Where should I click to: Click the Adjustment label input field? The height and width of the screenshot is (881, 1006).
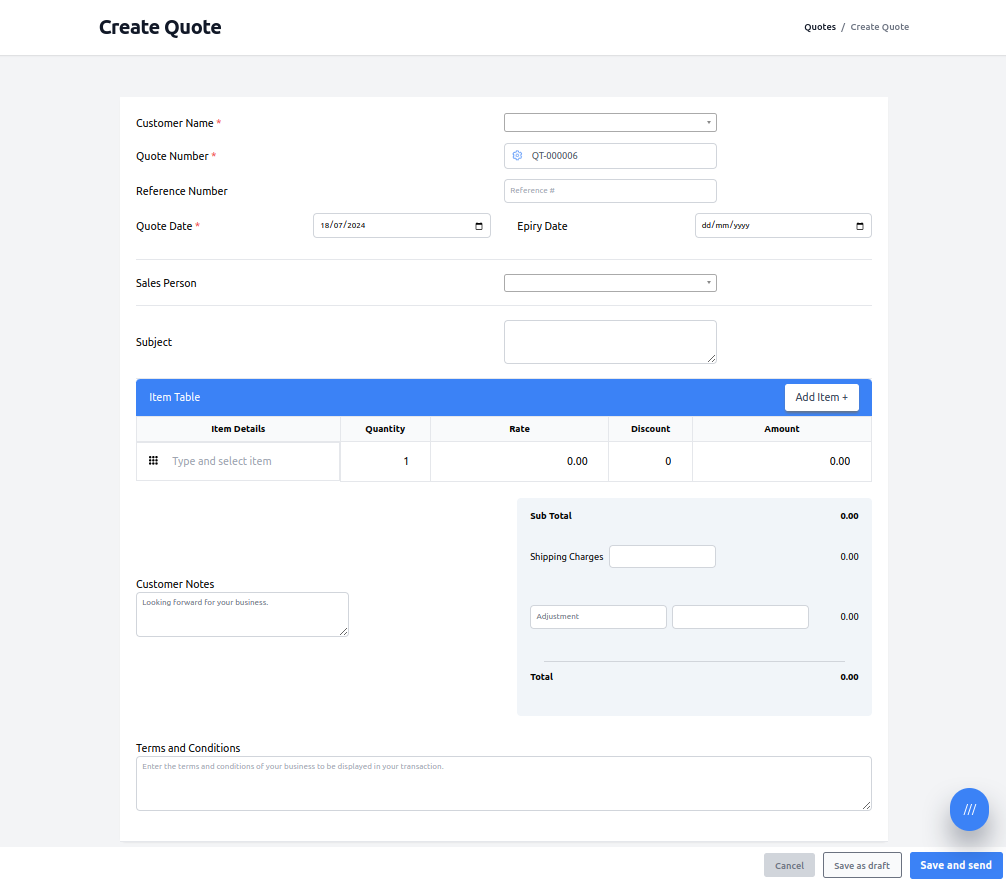[598, 617]
